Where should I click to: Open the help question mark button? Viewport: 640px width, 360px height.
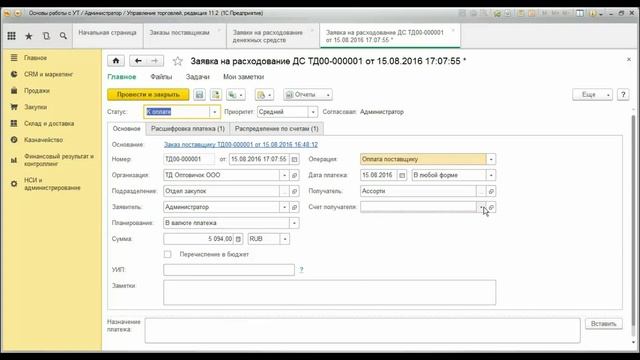pyautogui.click(x=623, y=95)
